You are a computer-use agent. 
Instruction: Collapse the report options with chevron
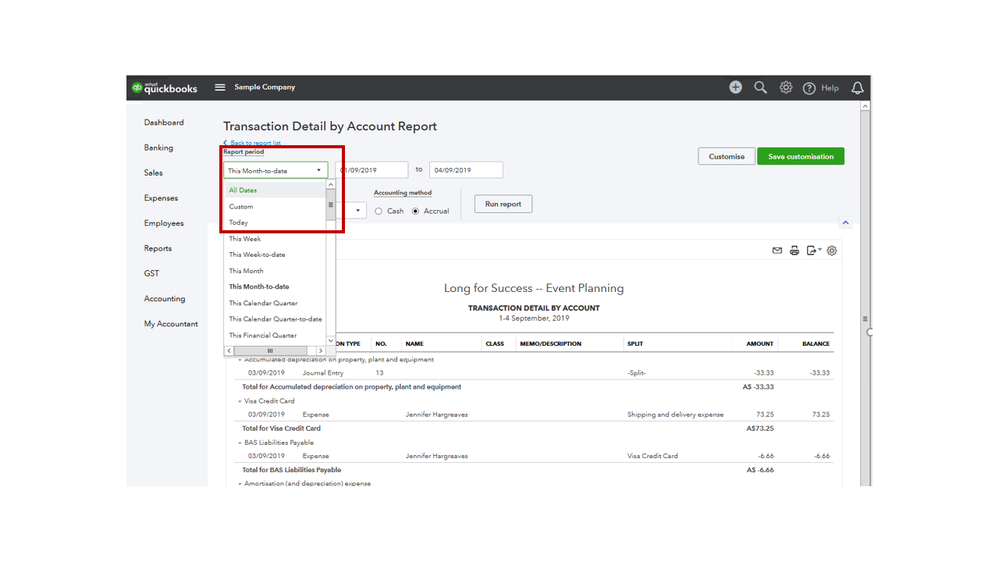tap(845, 223)
